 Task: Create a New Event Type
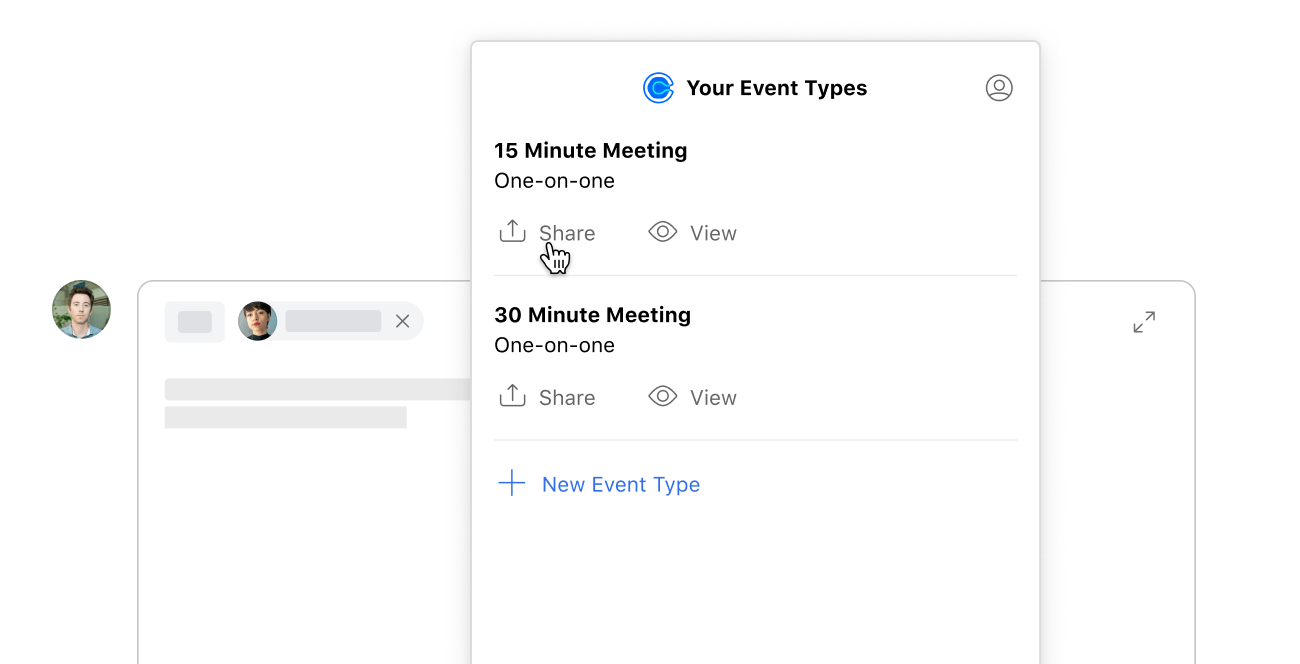point(621,484)
